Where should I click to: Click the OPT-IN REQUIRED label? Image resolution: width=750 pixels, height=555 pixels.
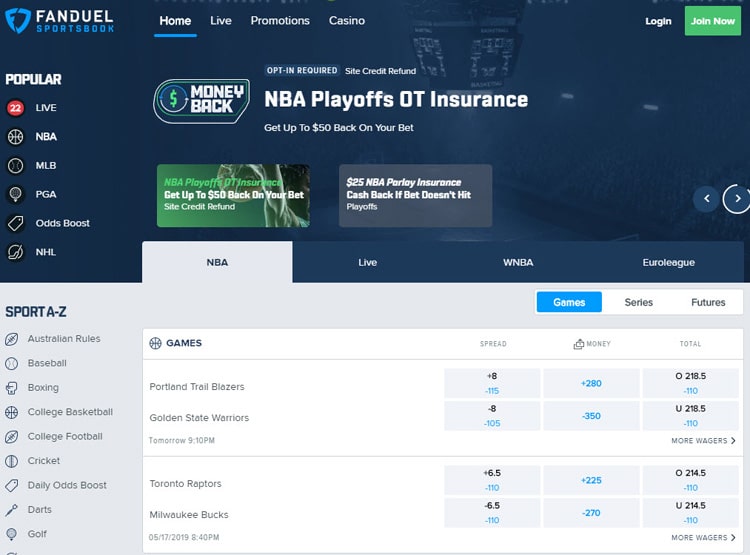click(302, 70)
